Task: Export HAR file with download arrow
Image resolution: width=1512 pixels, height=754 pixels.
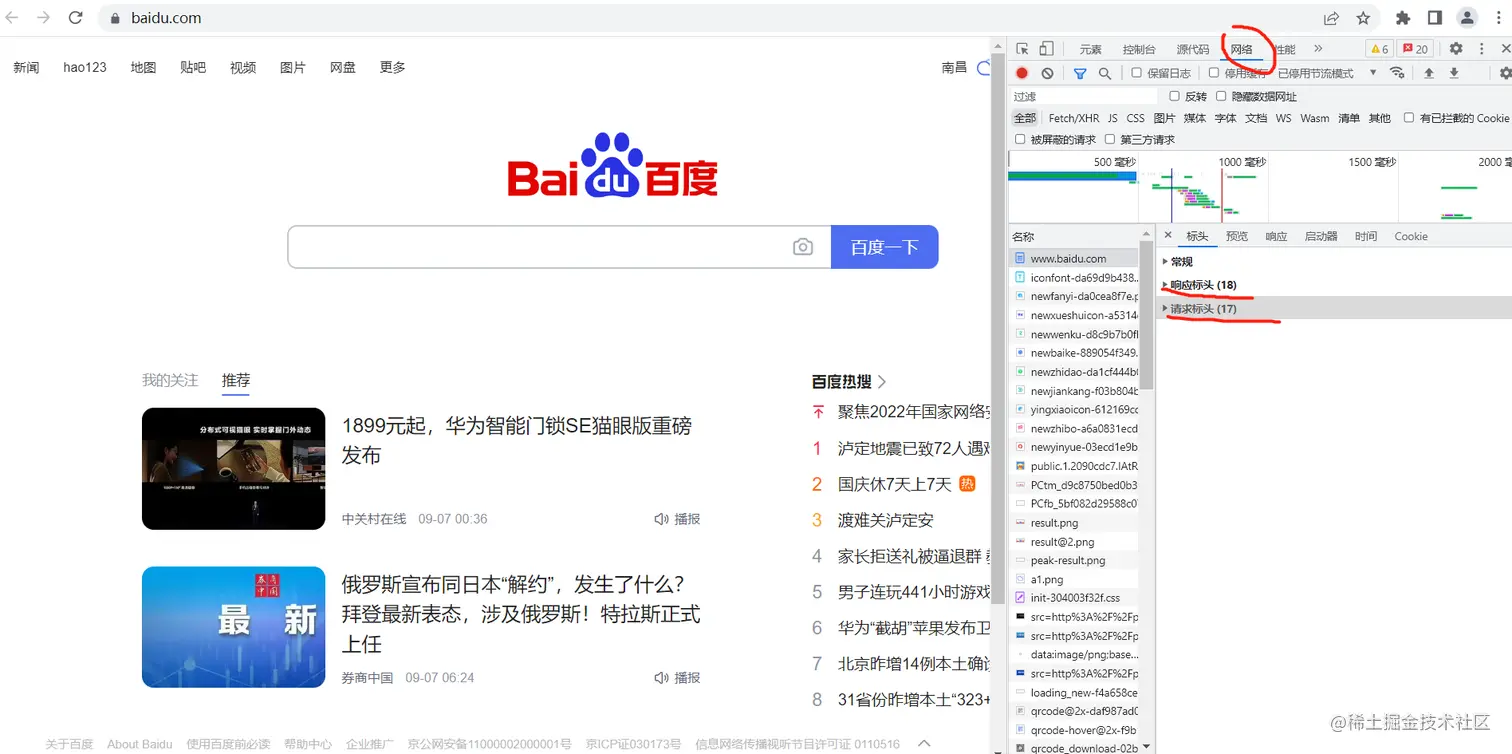Action: tap(1454, 73)
